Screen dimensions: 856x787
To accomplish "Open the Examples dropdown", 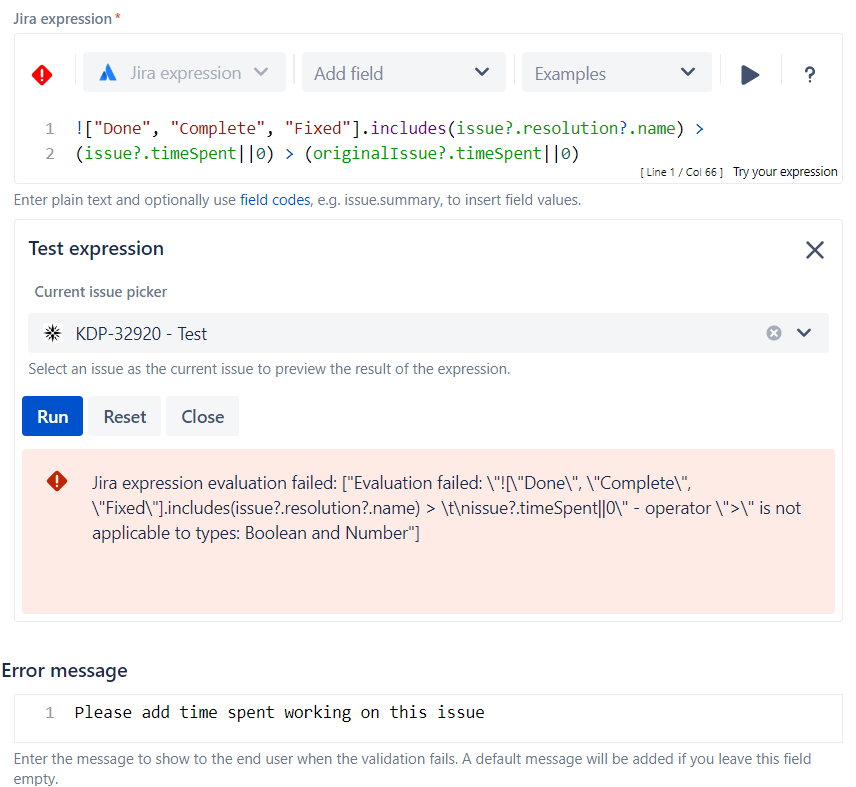I will [x=616, y=72].
